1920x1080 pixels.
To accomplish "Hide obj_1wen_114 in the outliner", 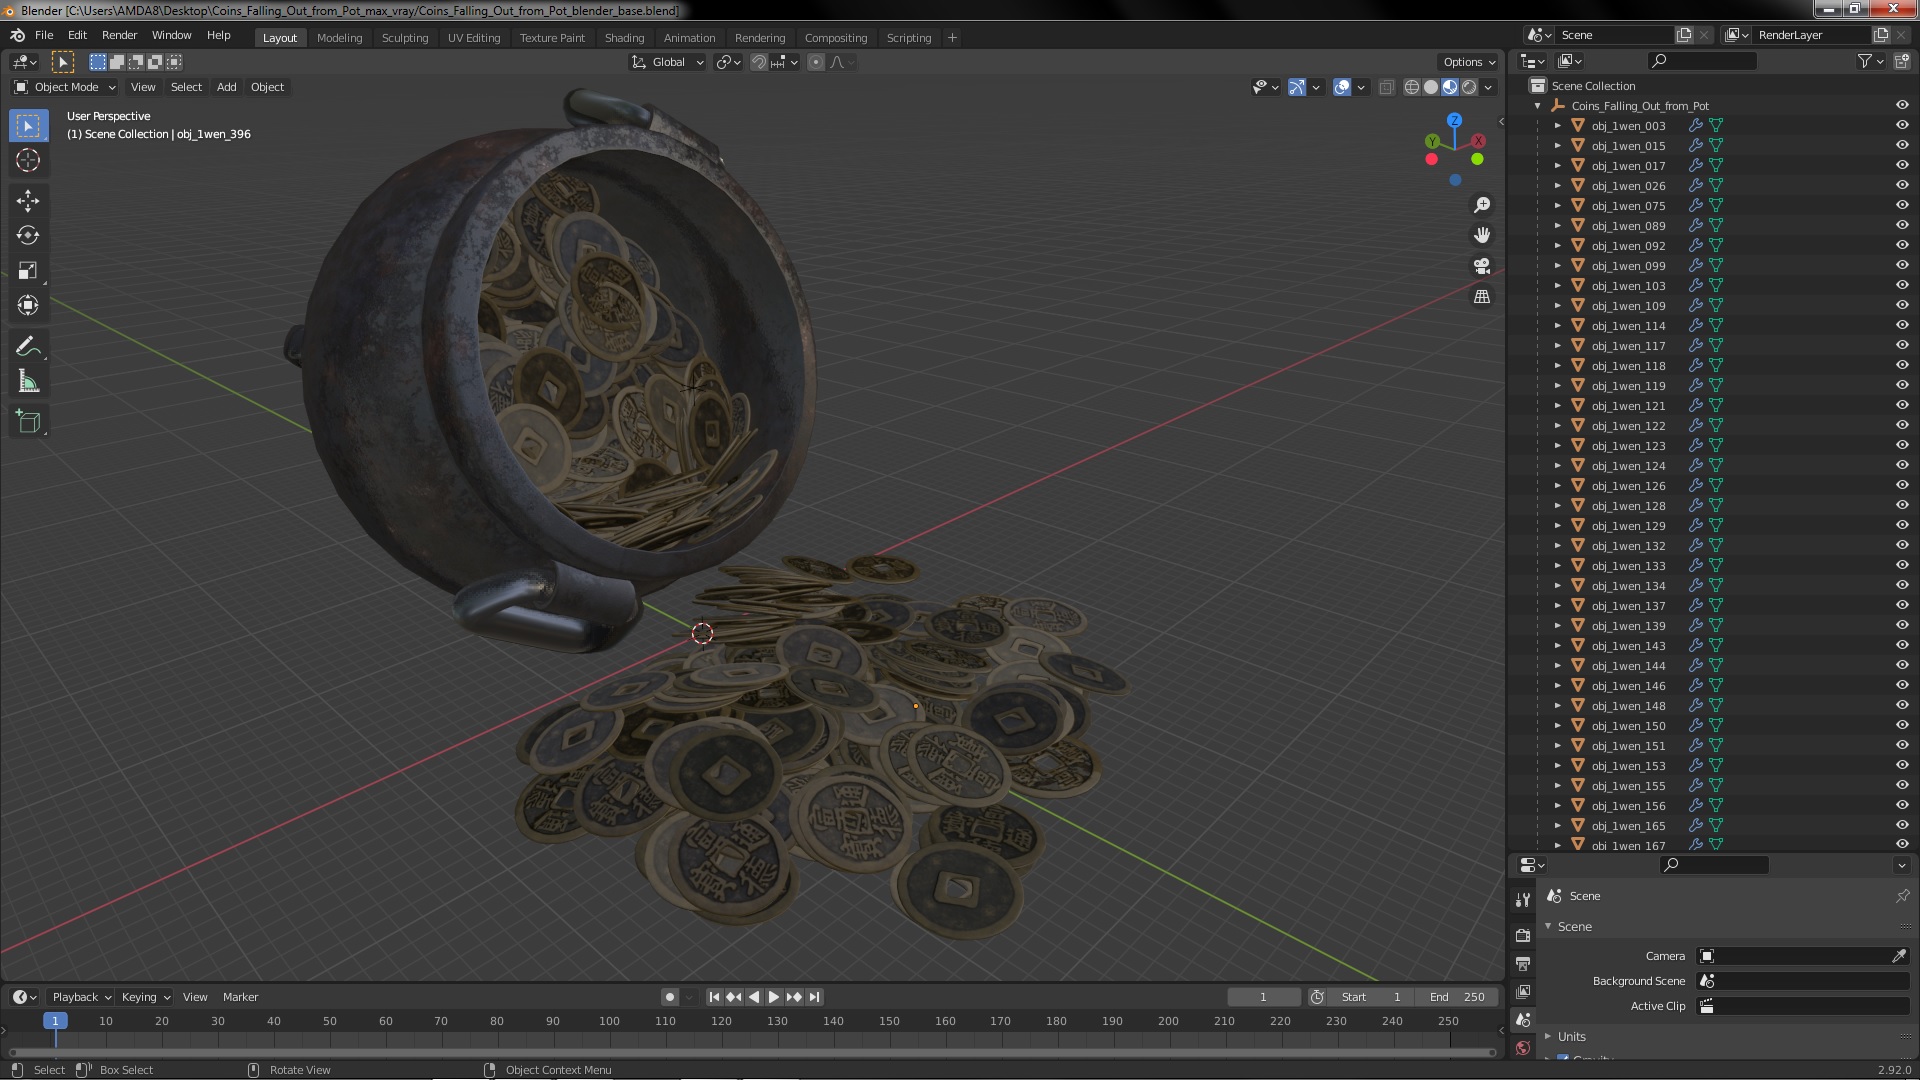I will pyautogui.click(x=1902, y=326).
